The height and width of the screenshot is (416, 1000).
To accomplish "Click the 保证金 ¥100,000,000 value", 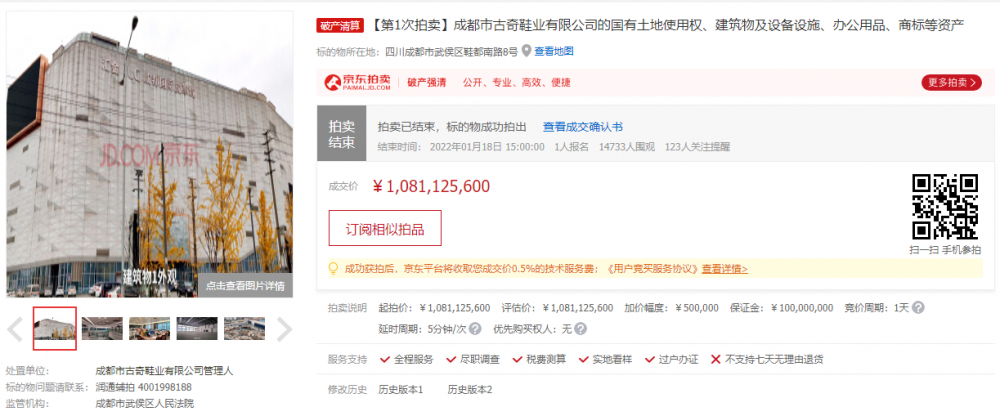I will pyautogui.click(x=802, y=308).
